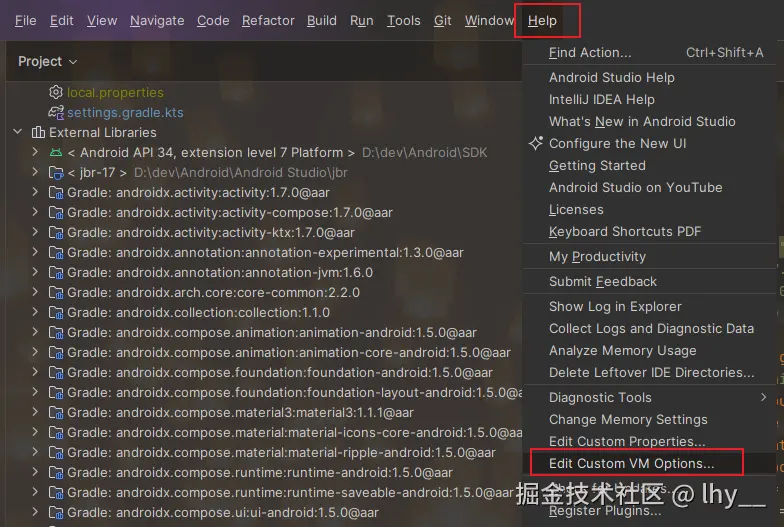Select foundation-layout-android:1.5.0 row

coord(264,392)
